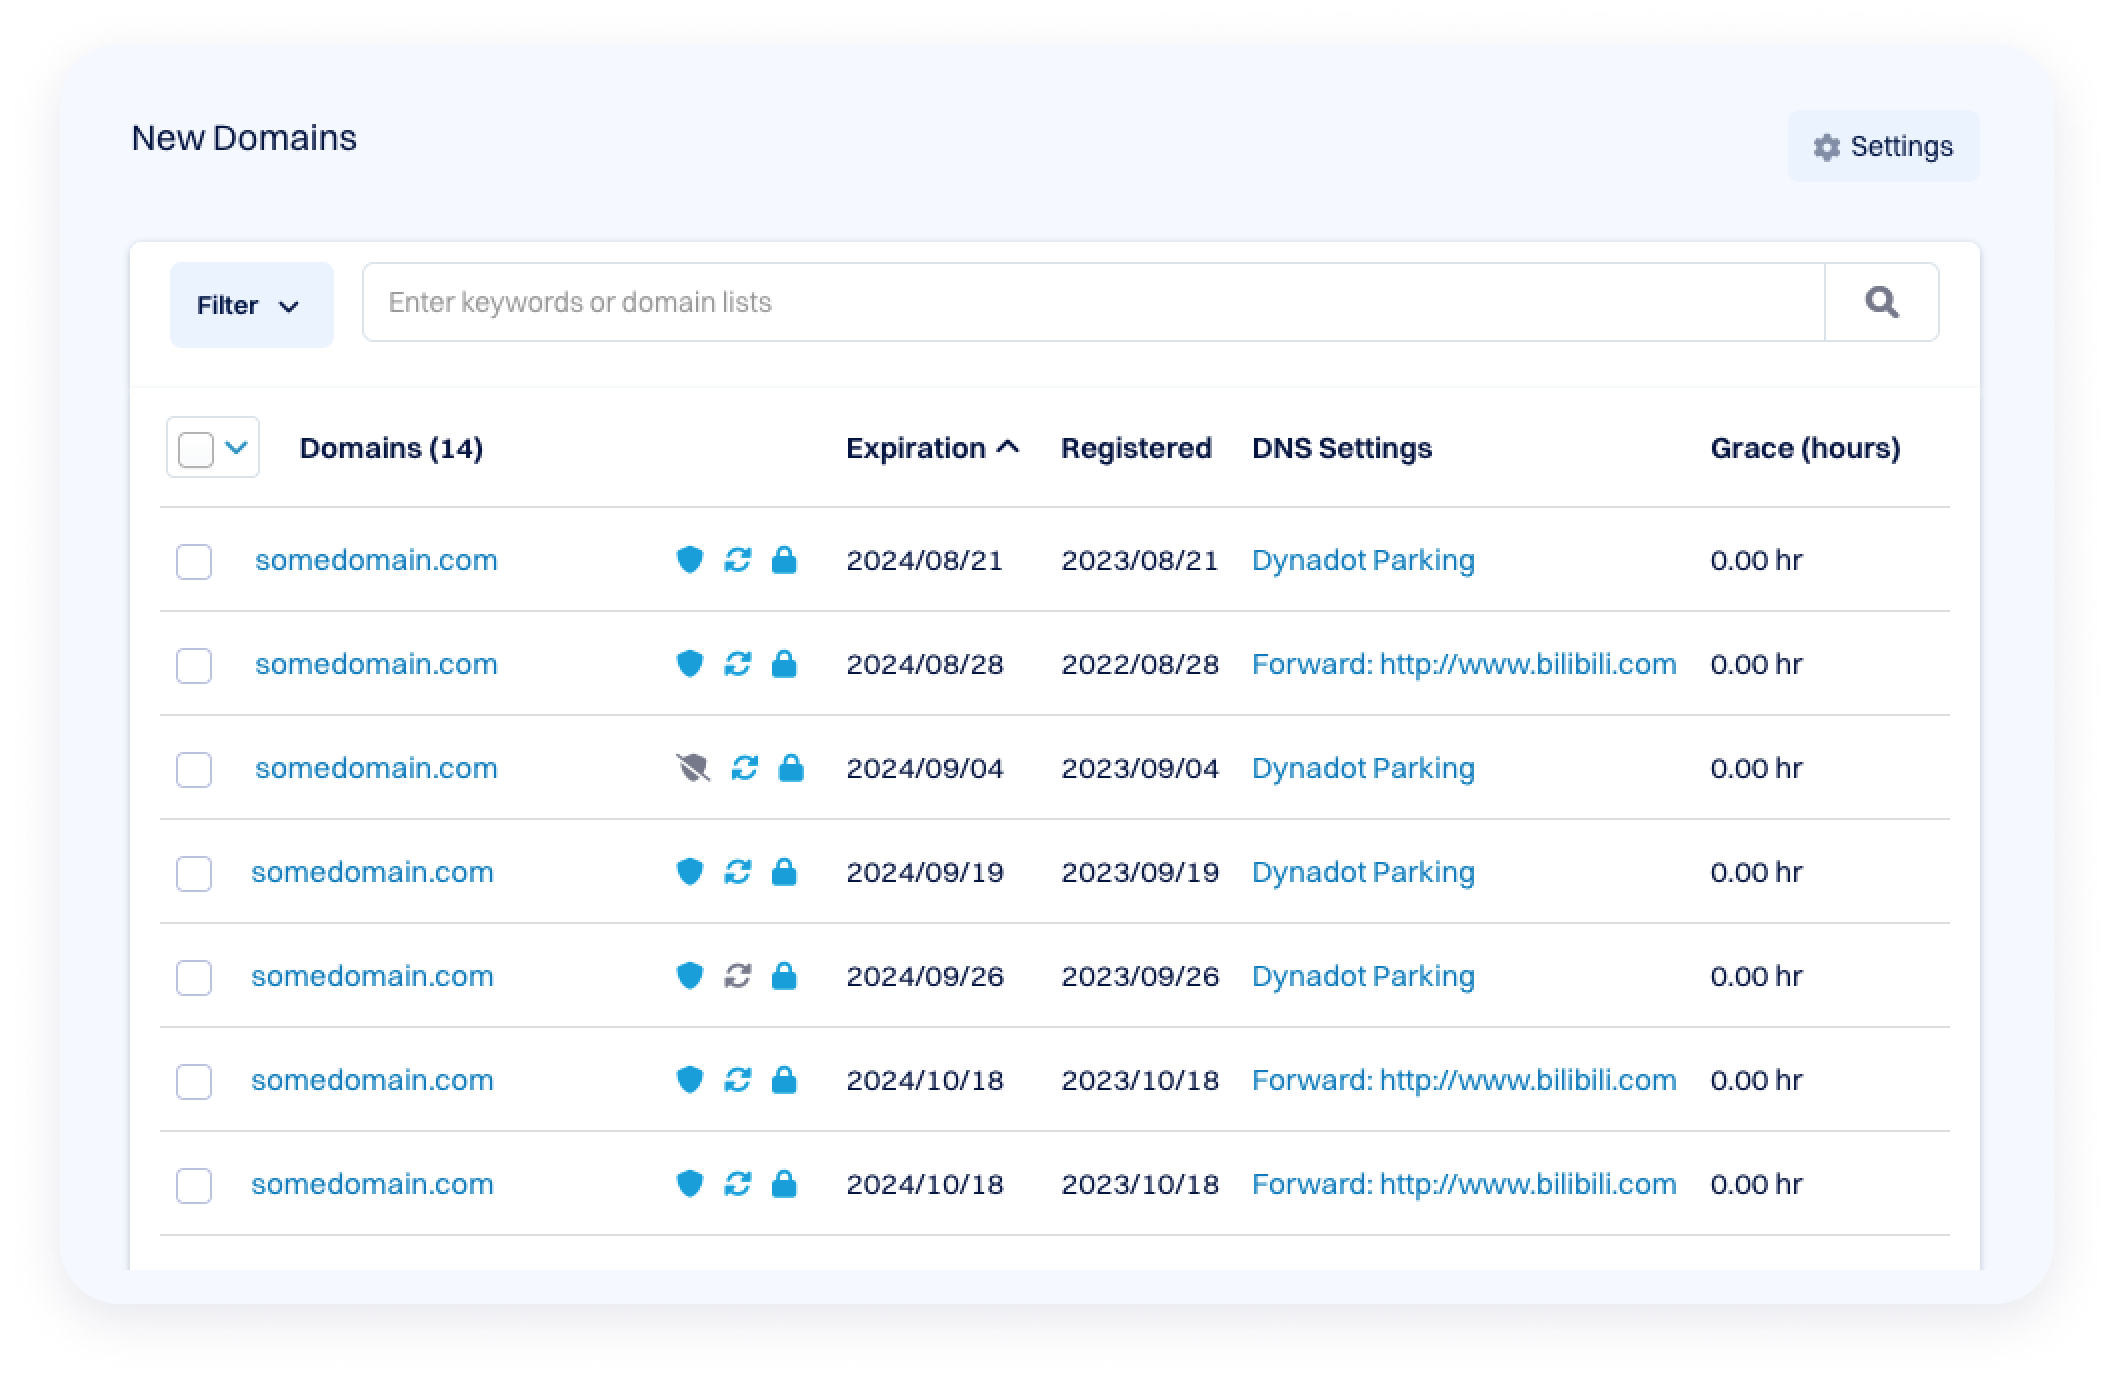Tick checkbox for domain expiring 2024/08/21
The width and height of the screenshot is (2114, 1380).
click(x=194, y=562)
